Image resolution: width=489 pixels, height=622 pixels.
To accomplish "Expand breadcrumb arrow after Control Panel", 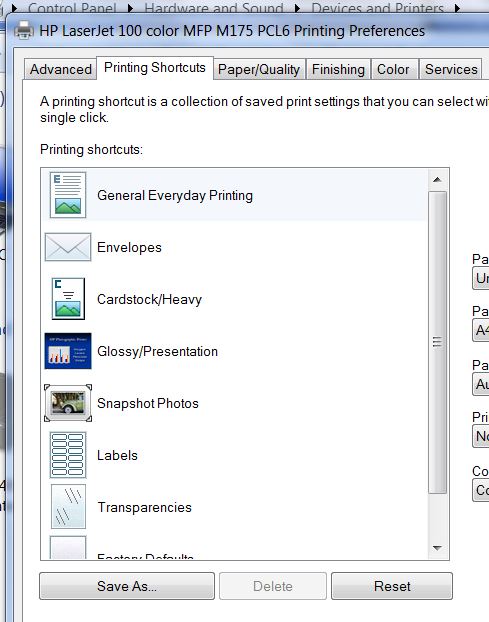I will [130, 8].
